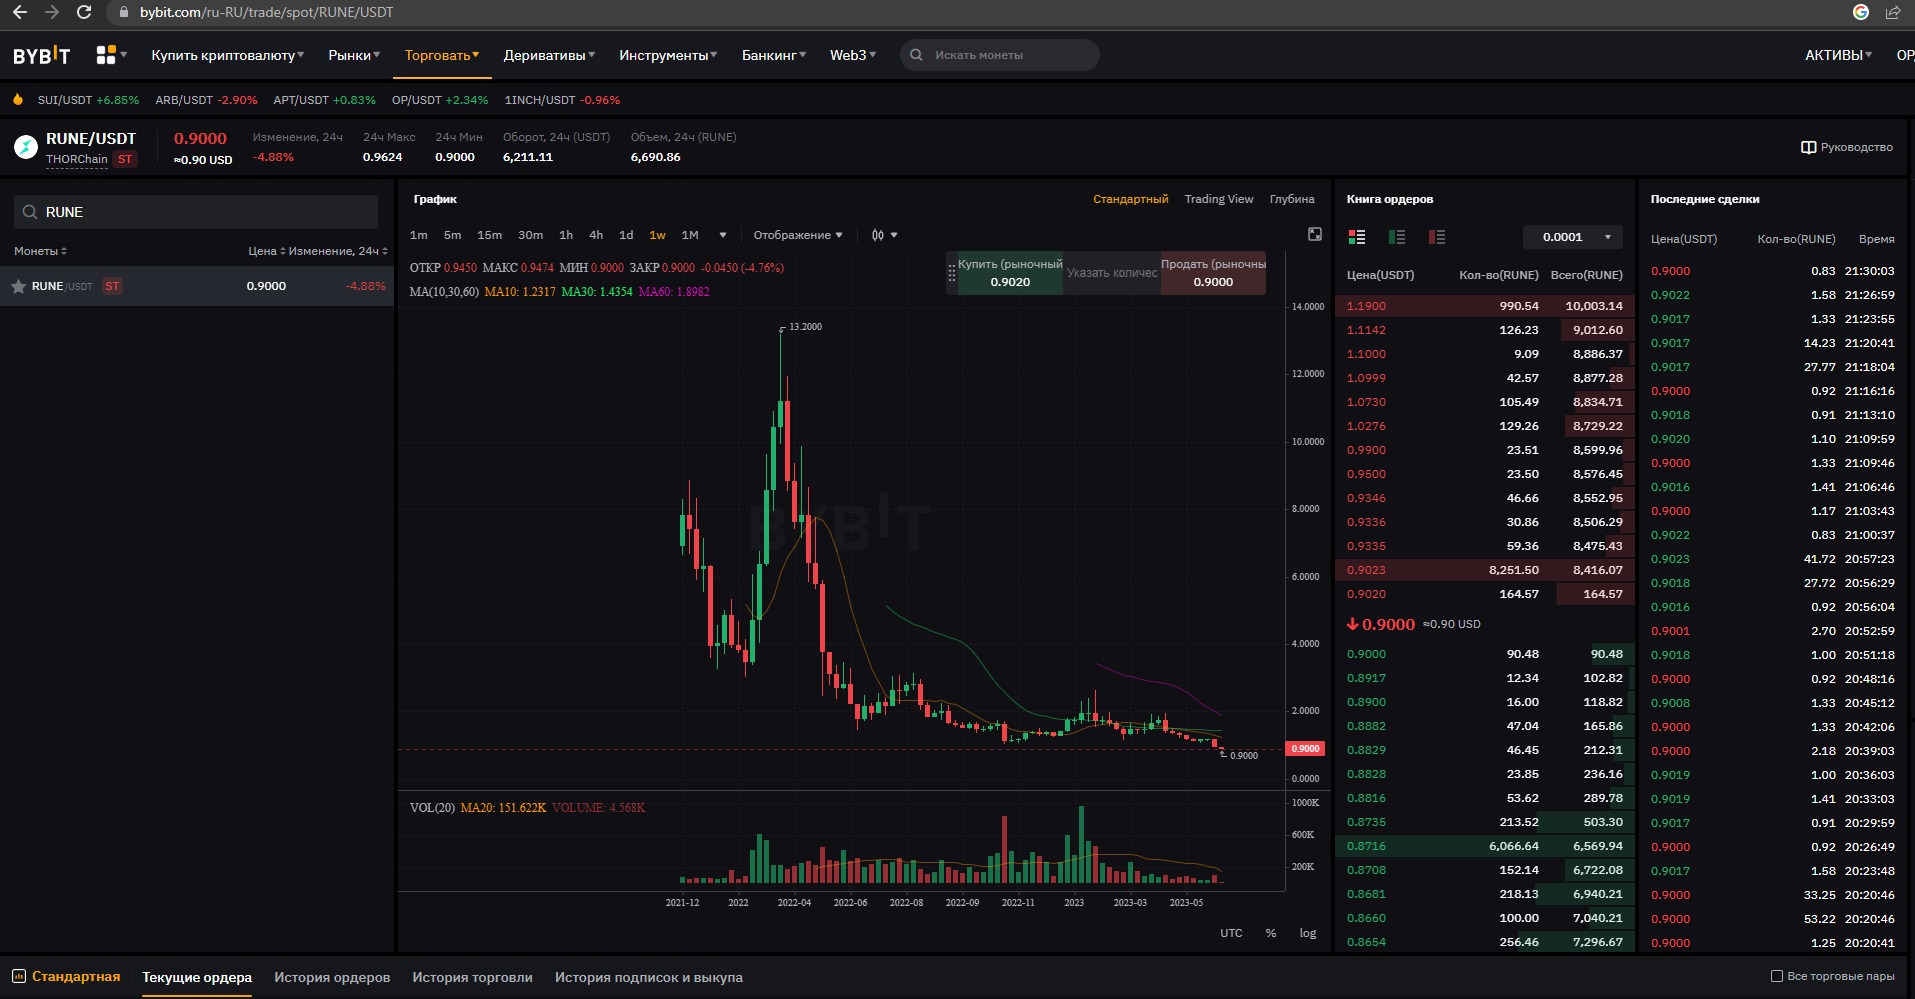This screenshot has height=999, width=1915.
Task: Click the Указать количество quantity field
Action: [1112, 273]
